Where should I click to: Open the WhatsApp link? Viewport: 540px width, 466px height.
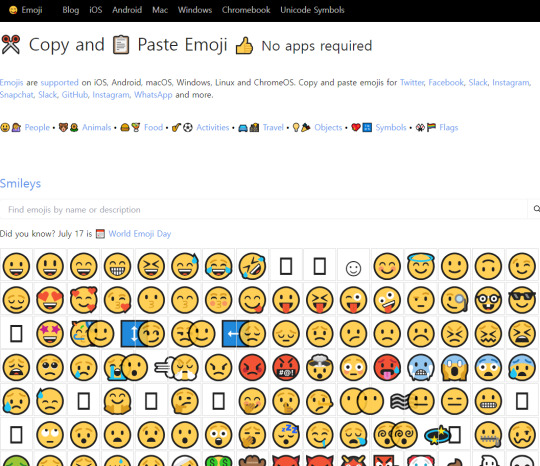(x=153, y=95)
